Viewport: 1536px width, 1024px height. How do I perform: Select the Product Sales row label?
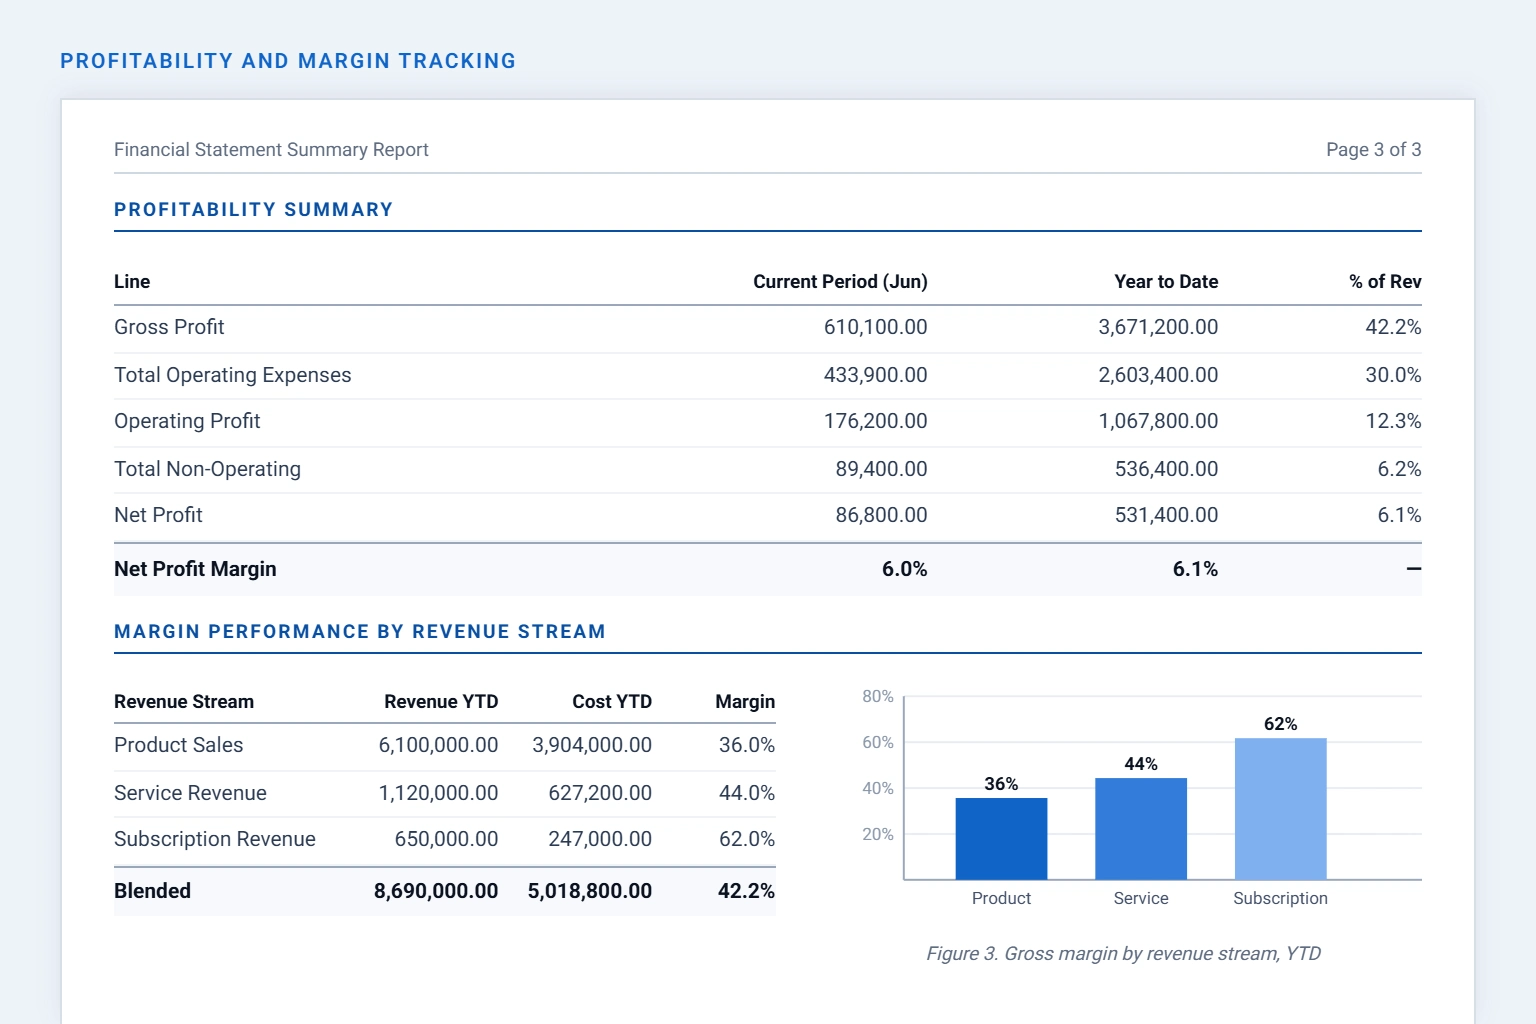coord(178,745)
